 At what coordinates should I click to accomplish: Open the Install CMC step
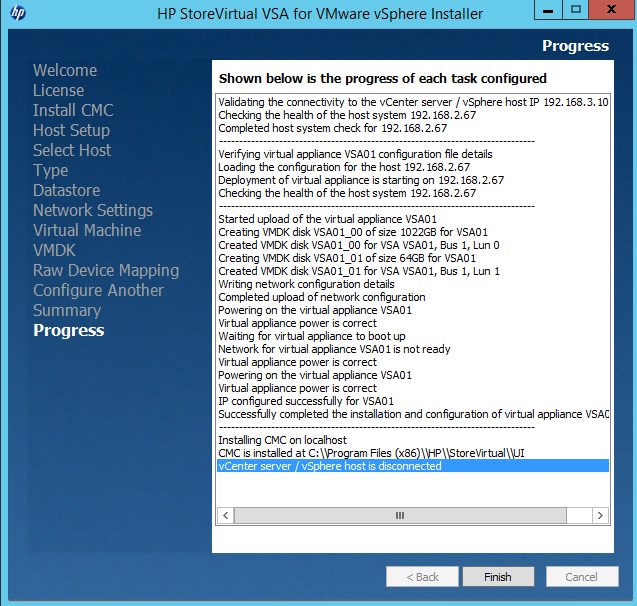73,110
